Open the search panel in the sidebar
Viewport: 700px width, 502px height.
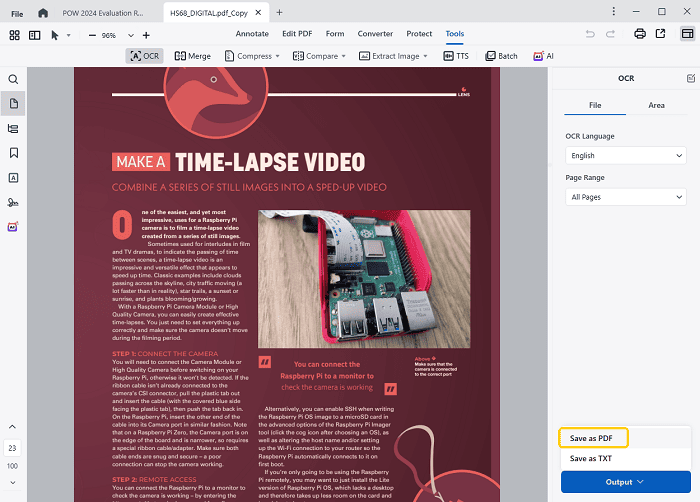click(x=13, y=79)
